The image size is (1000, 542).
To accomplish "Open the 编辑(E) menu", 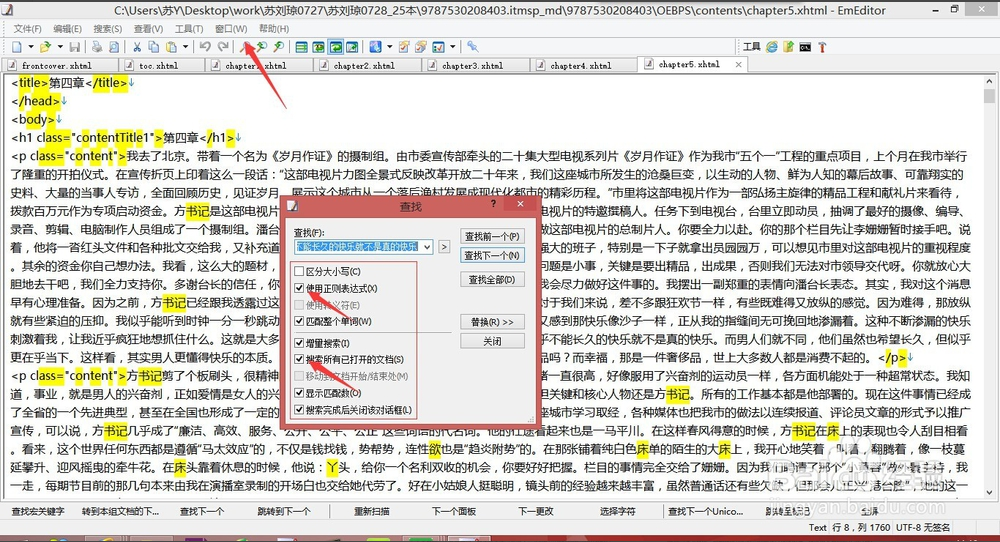I will click(67, 29).
